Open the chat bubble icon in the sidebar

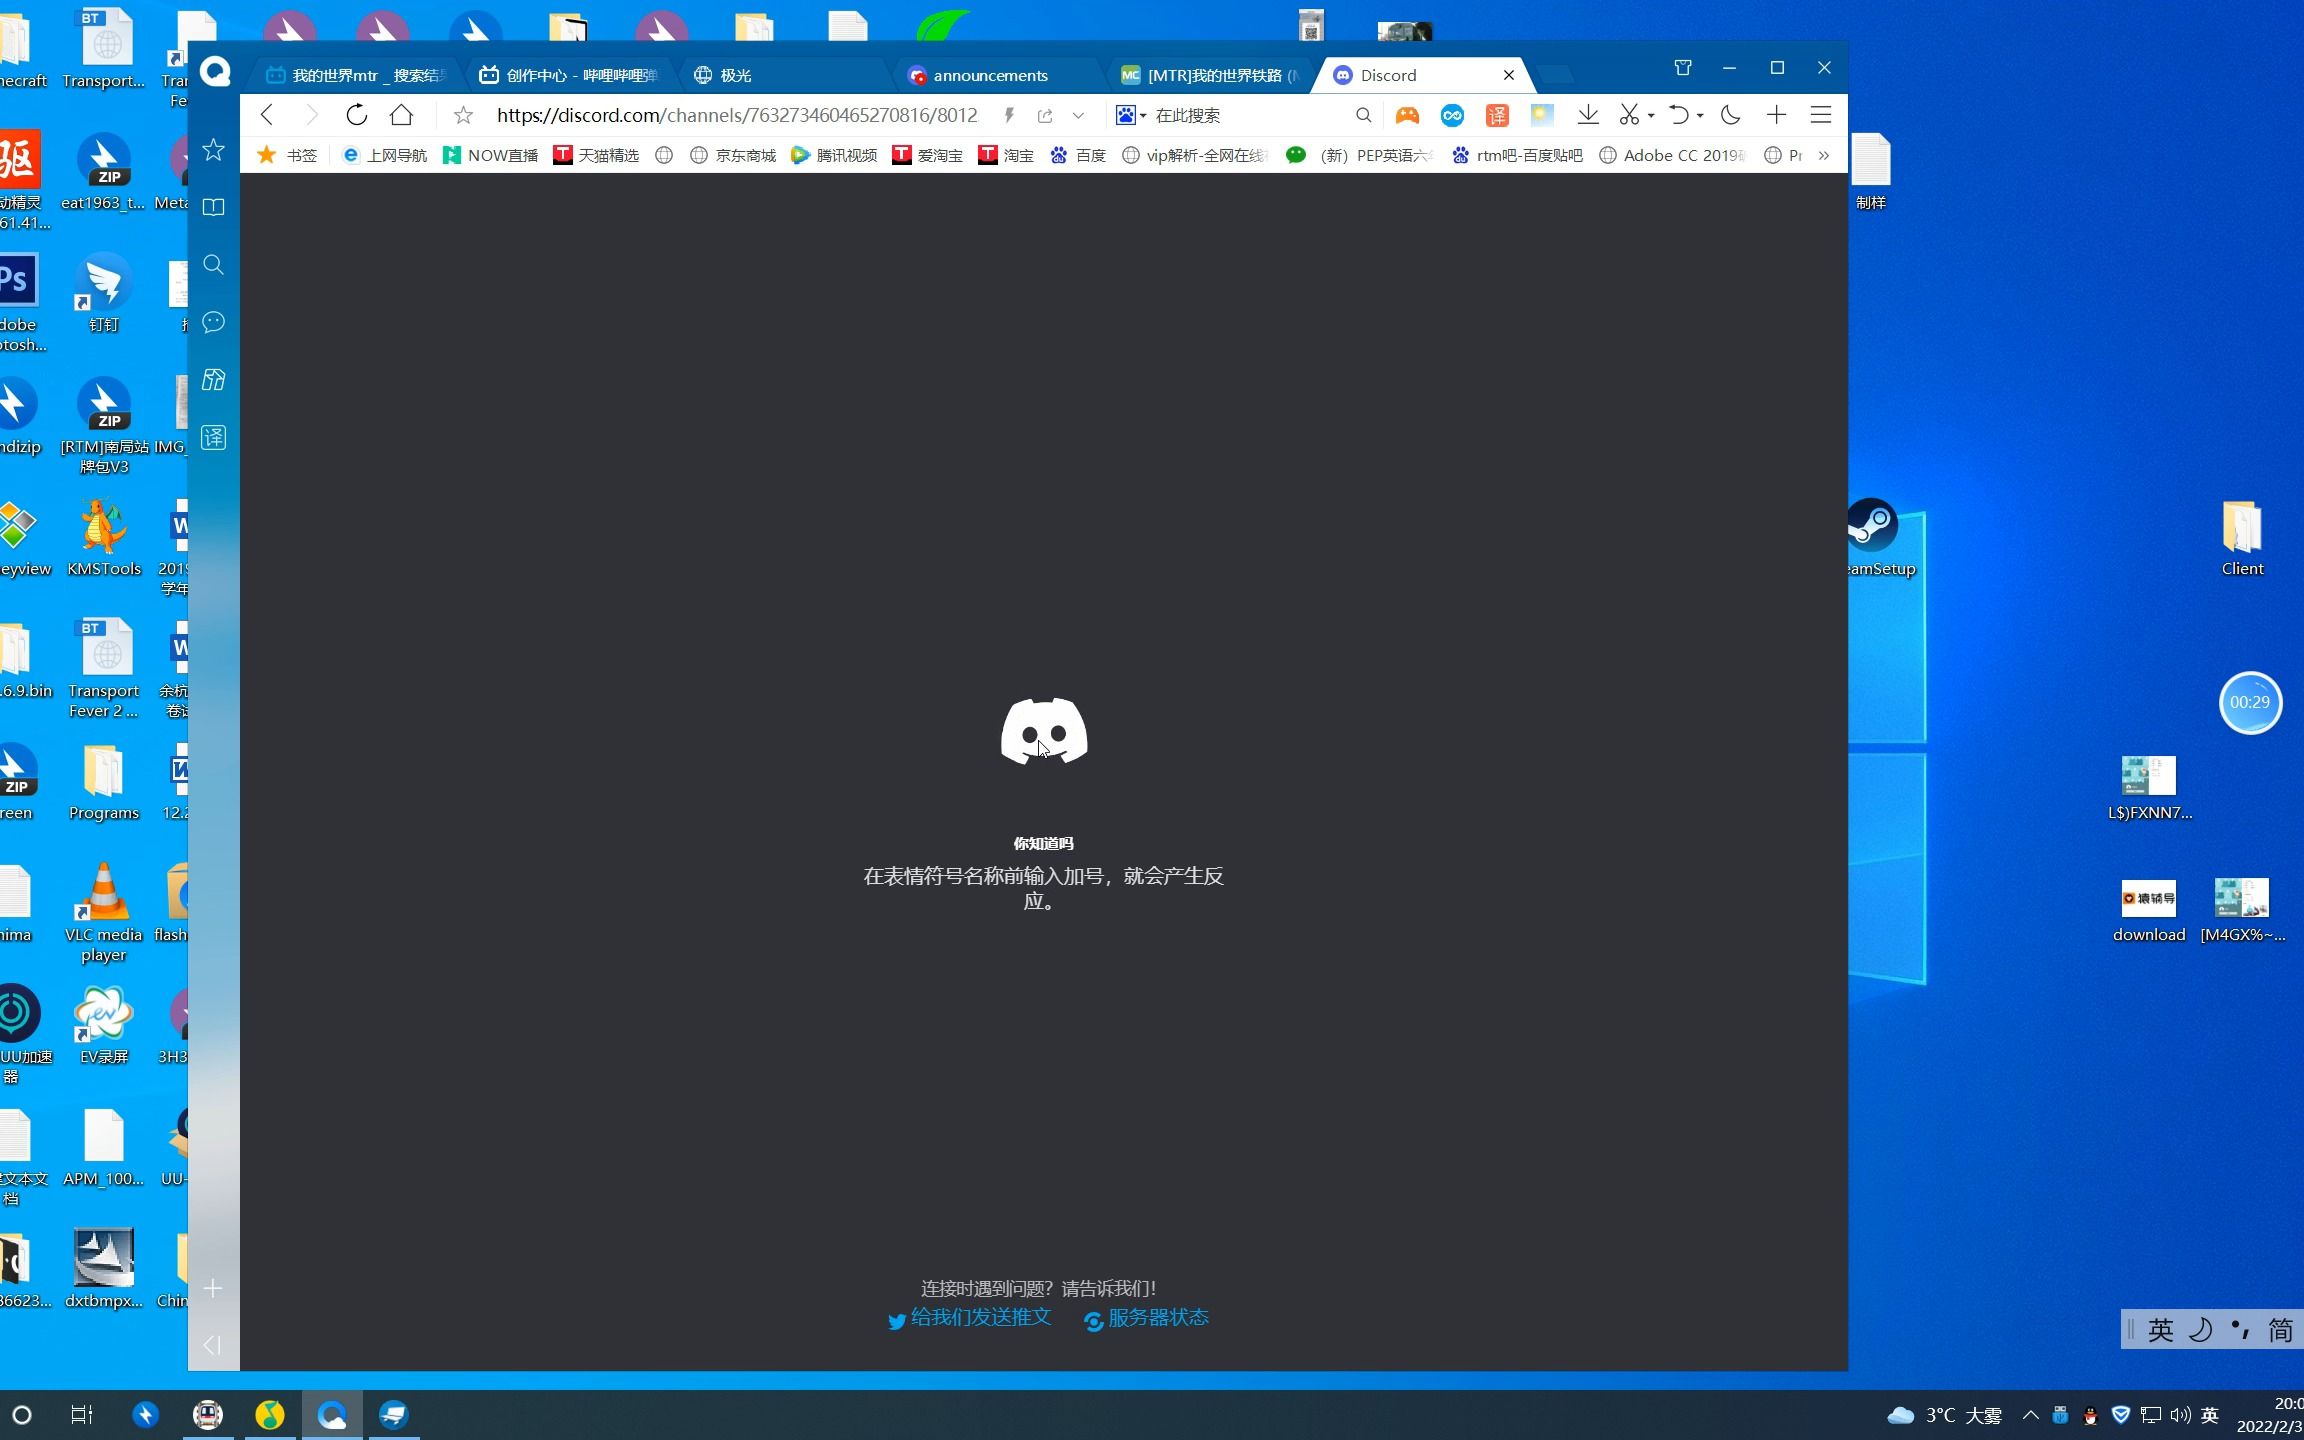pos(212,322)
